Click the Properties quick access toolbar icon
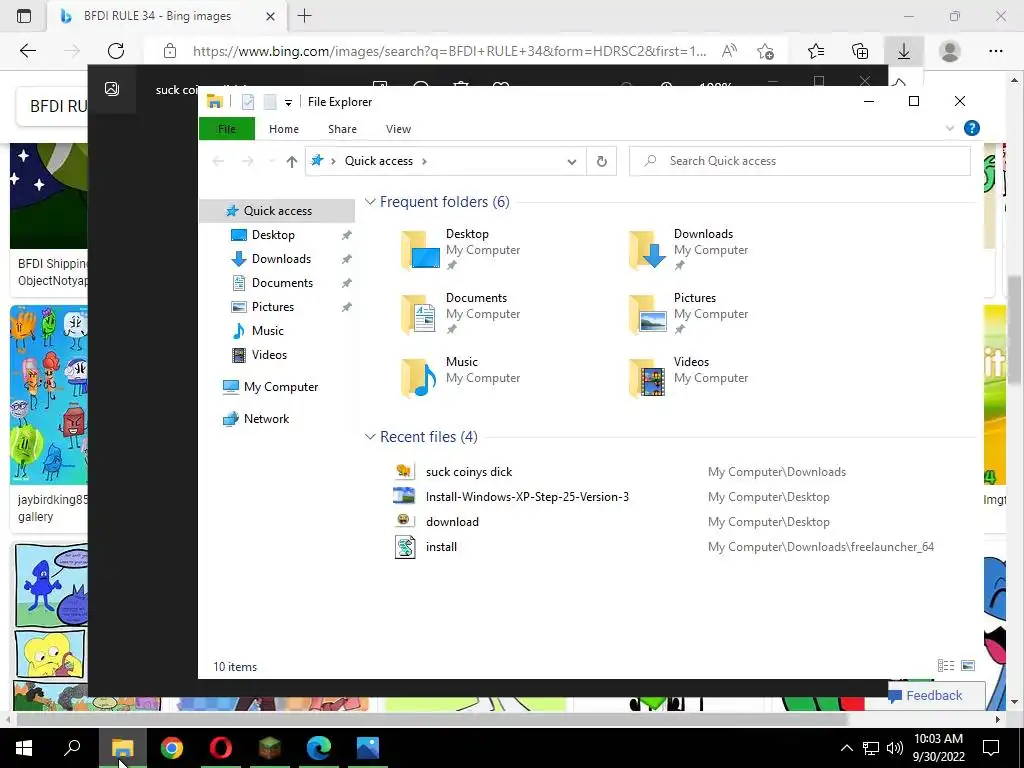1024x768 pixels. (248, 101)
